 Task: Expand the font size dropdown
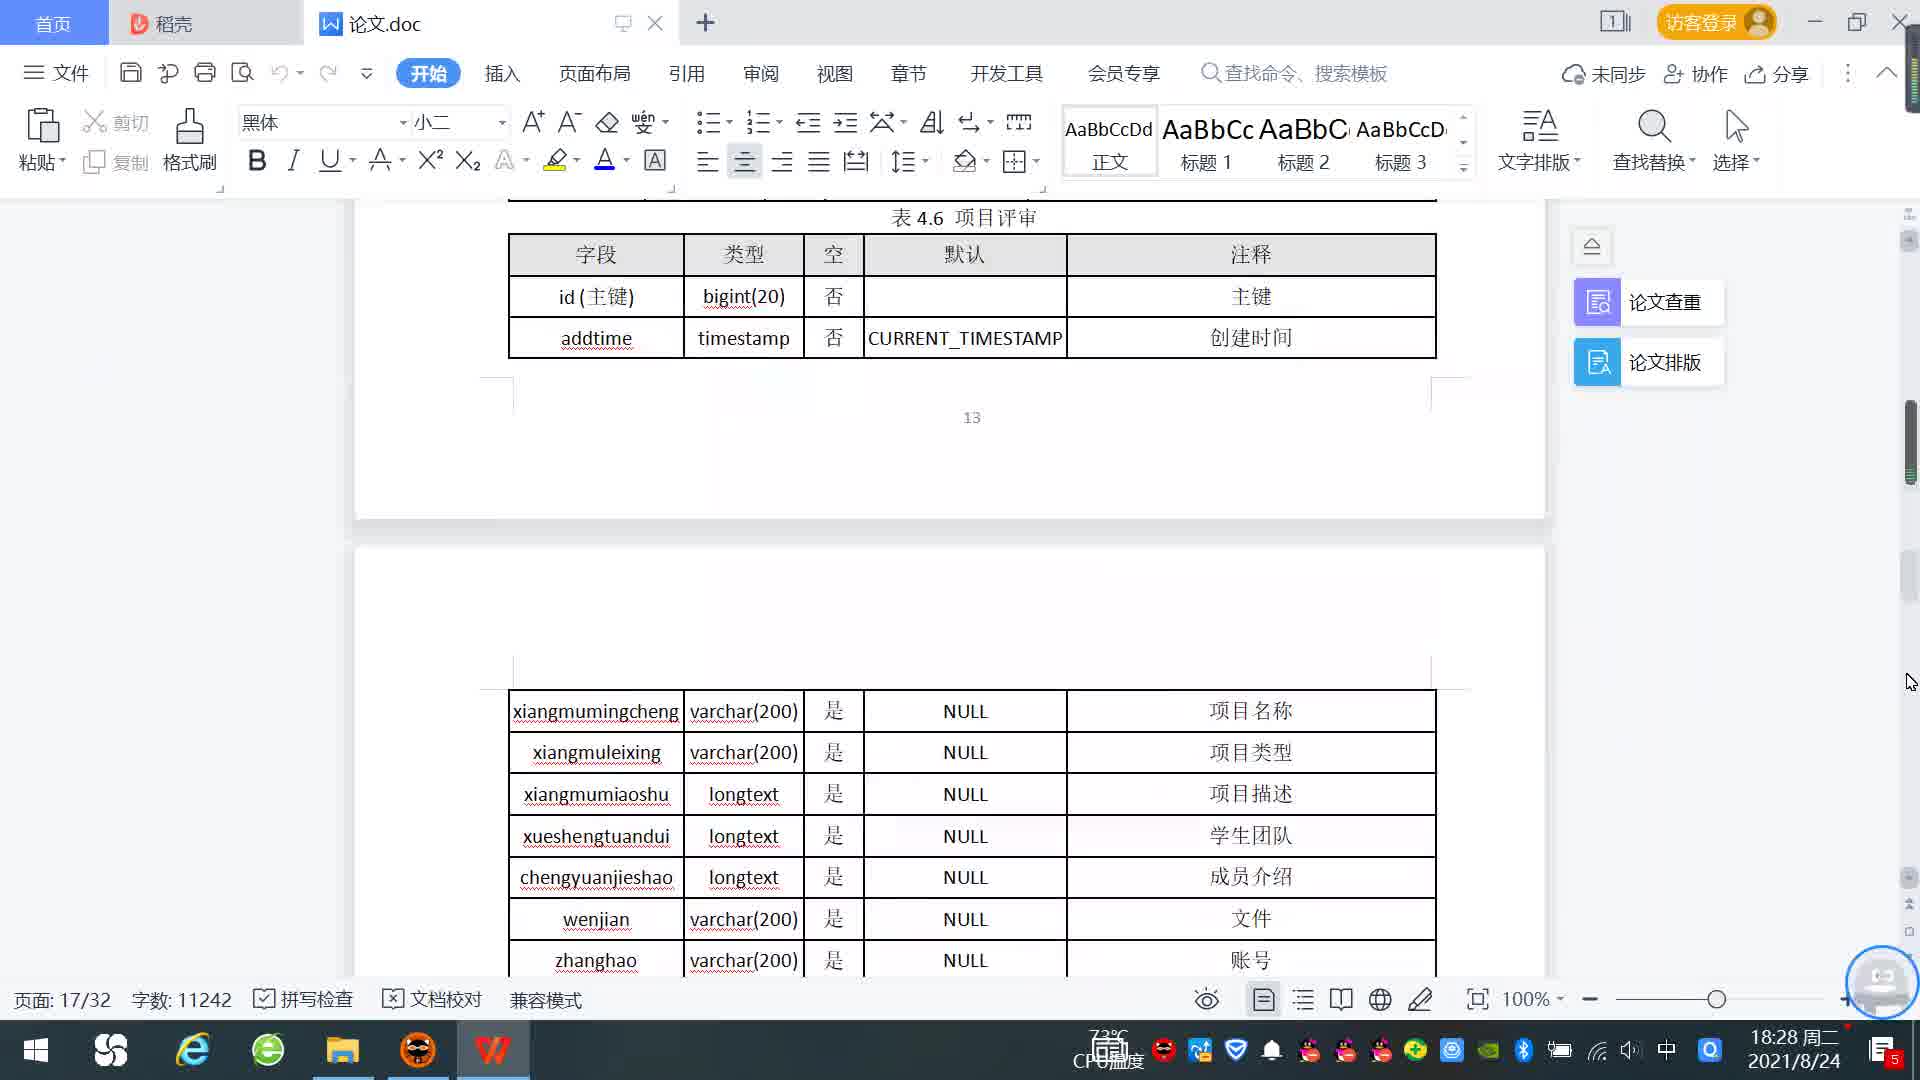[x=502, y=123]
